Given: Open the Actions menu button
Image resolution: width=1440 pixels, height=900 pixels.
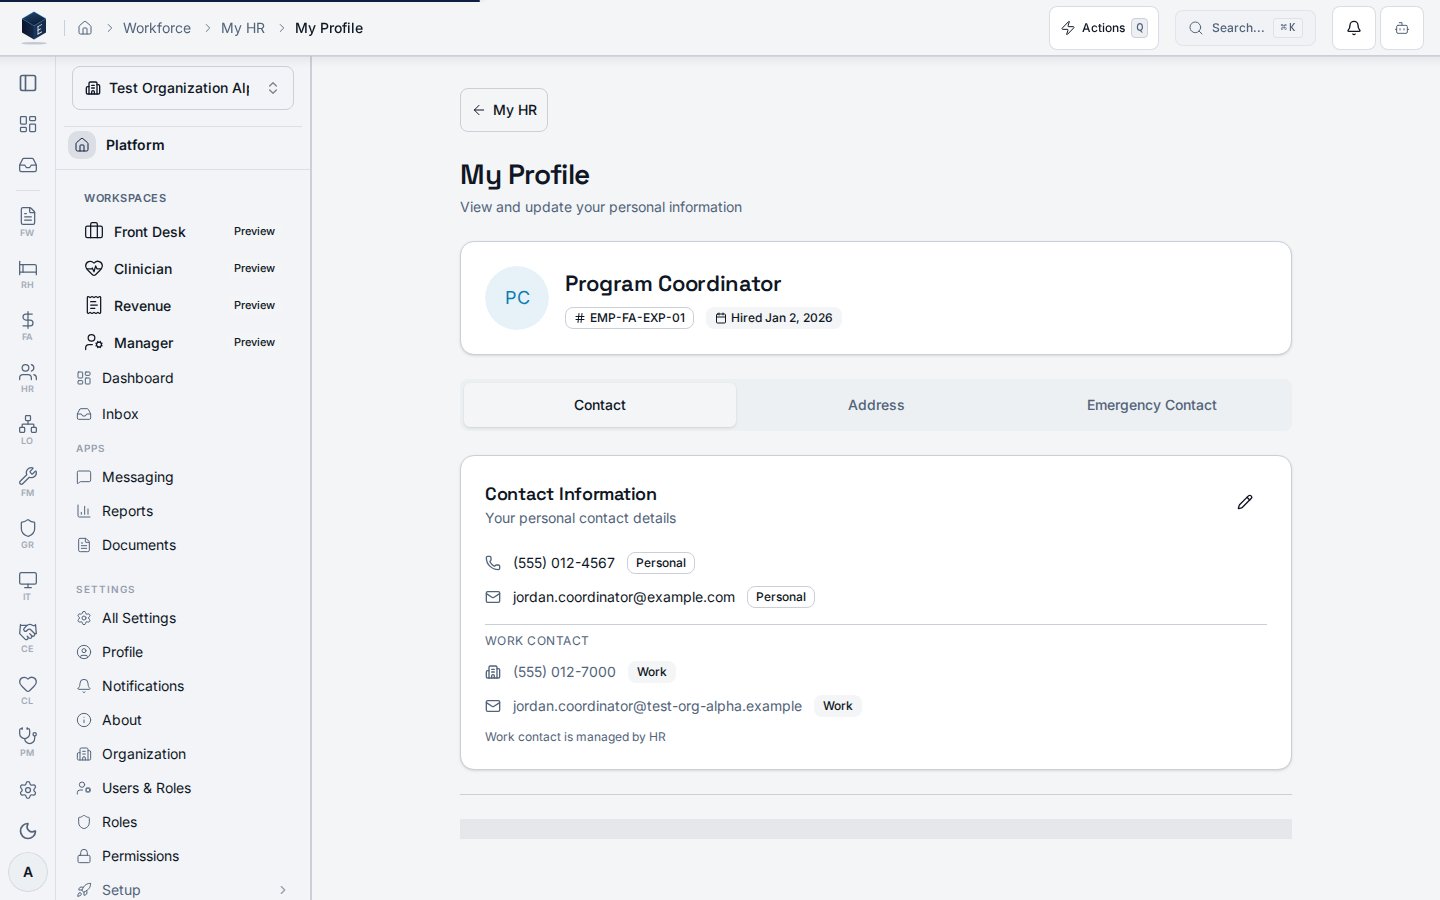Looking at the screenshot, I should click(x=1104, y=28).
